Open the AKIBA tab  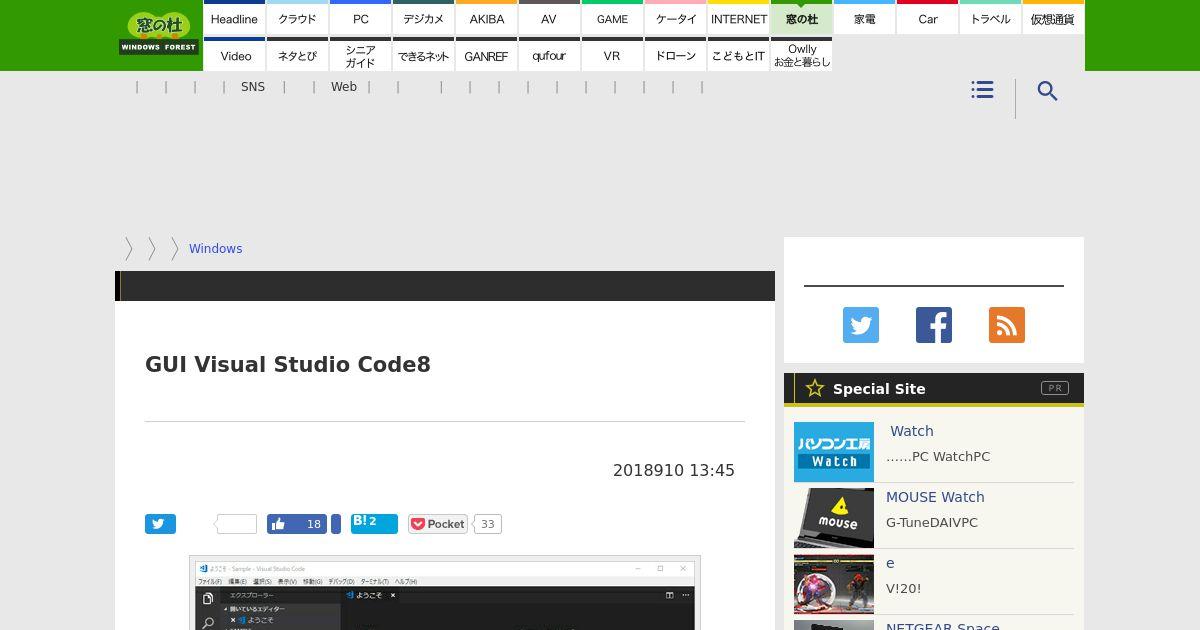point(486,18)
